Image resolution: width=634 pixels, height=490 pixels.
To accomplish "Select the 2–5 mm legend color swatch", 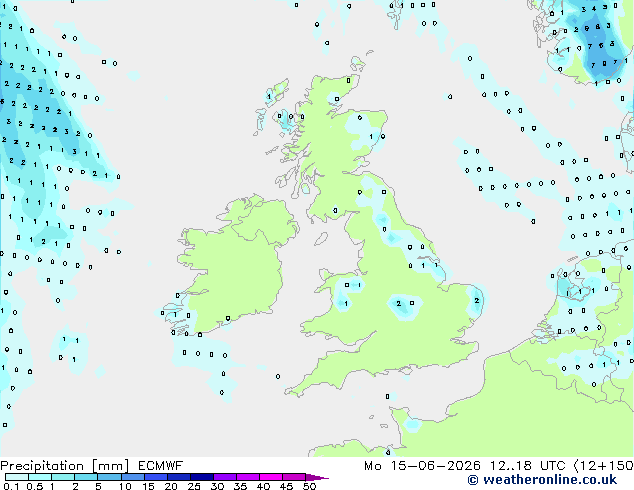I will (x=86, y=477).
